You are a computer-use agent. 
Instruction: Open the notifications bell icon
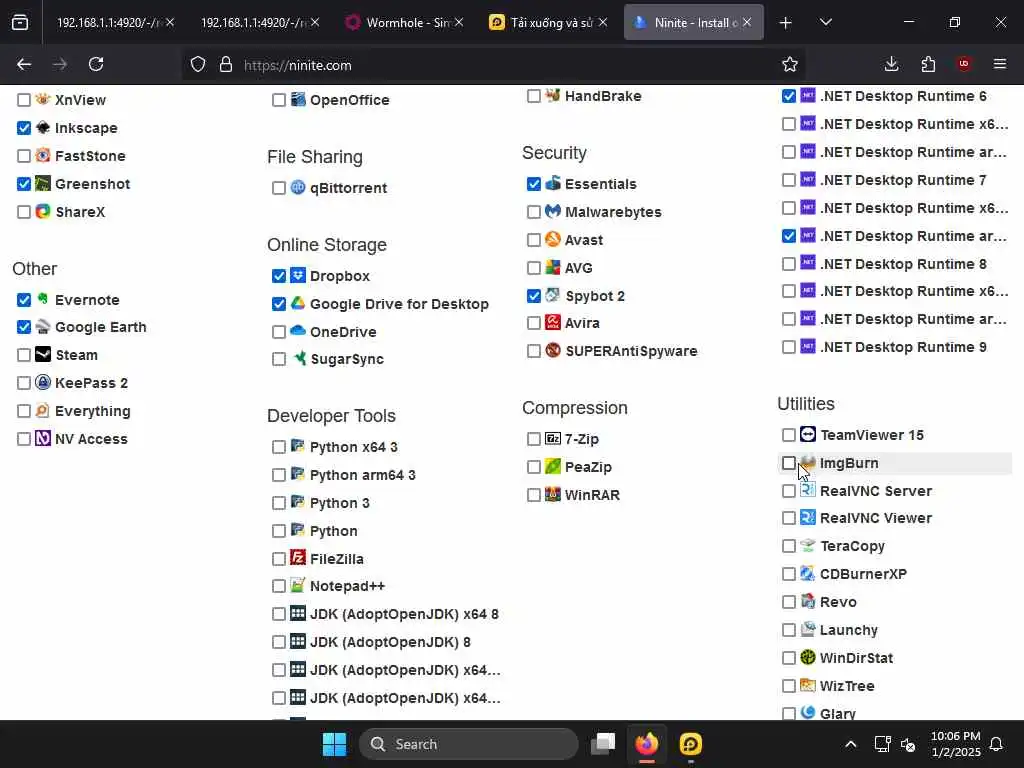tap(997, 744)
